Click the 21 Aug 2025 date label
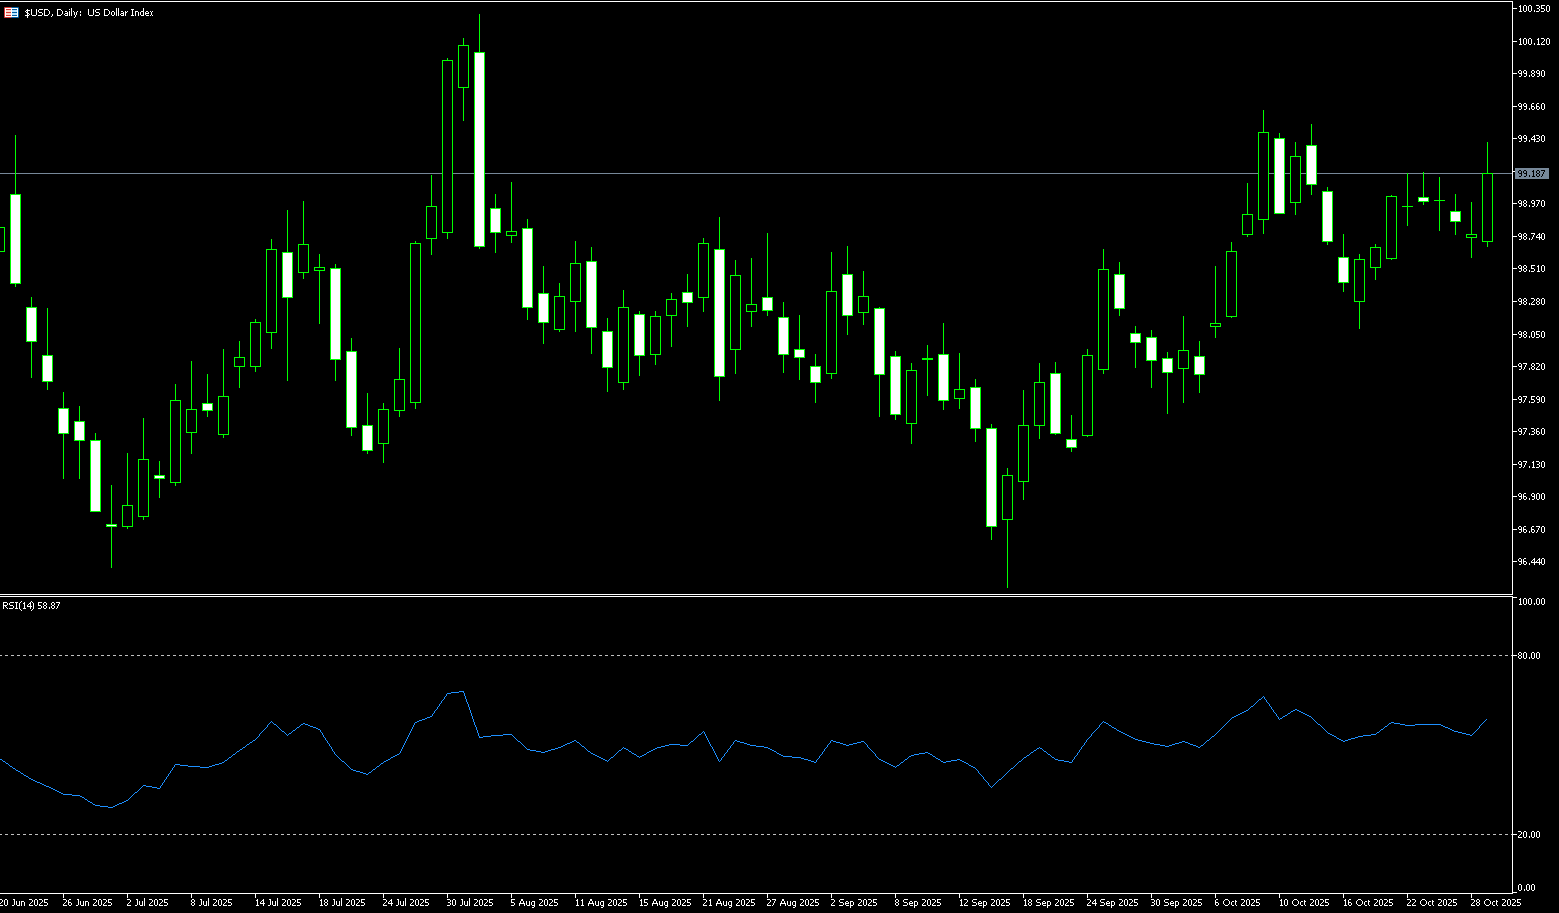Screen dimensions: 1559x913 point(728,903)
